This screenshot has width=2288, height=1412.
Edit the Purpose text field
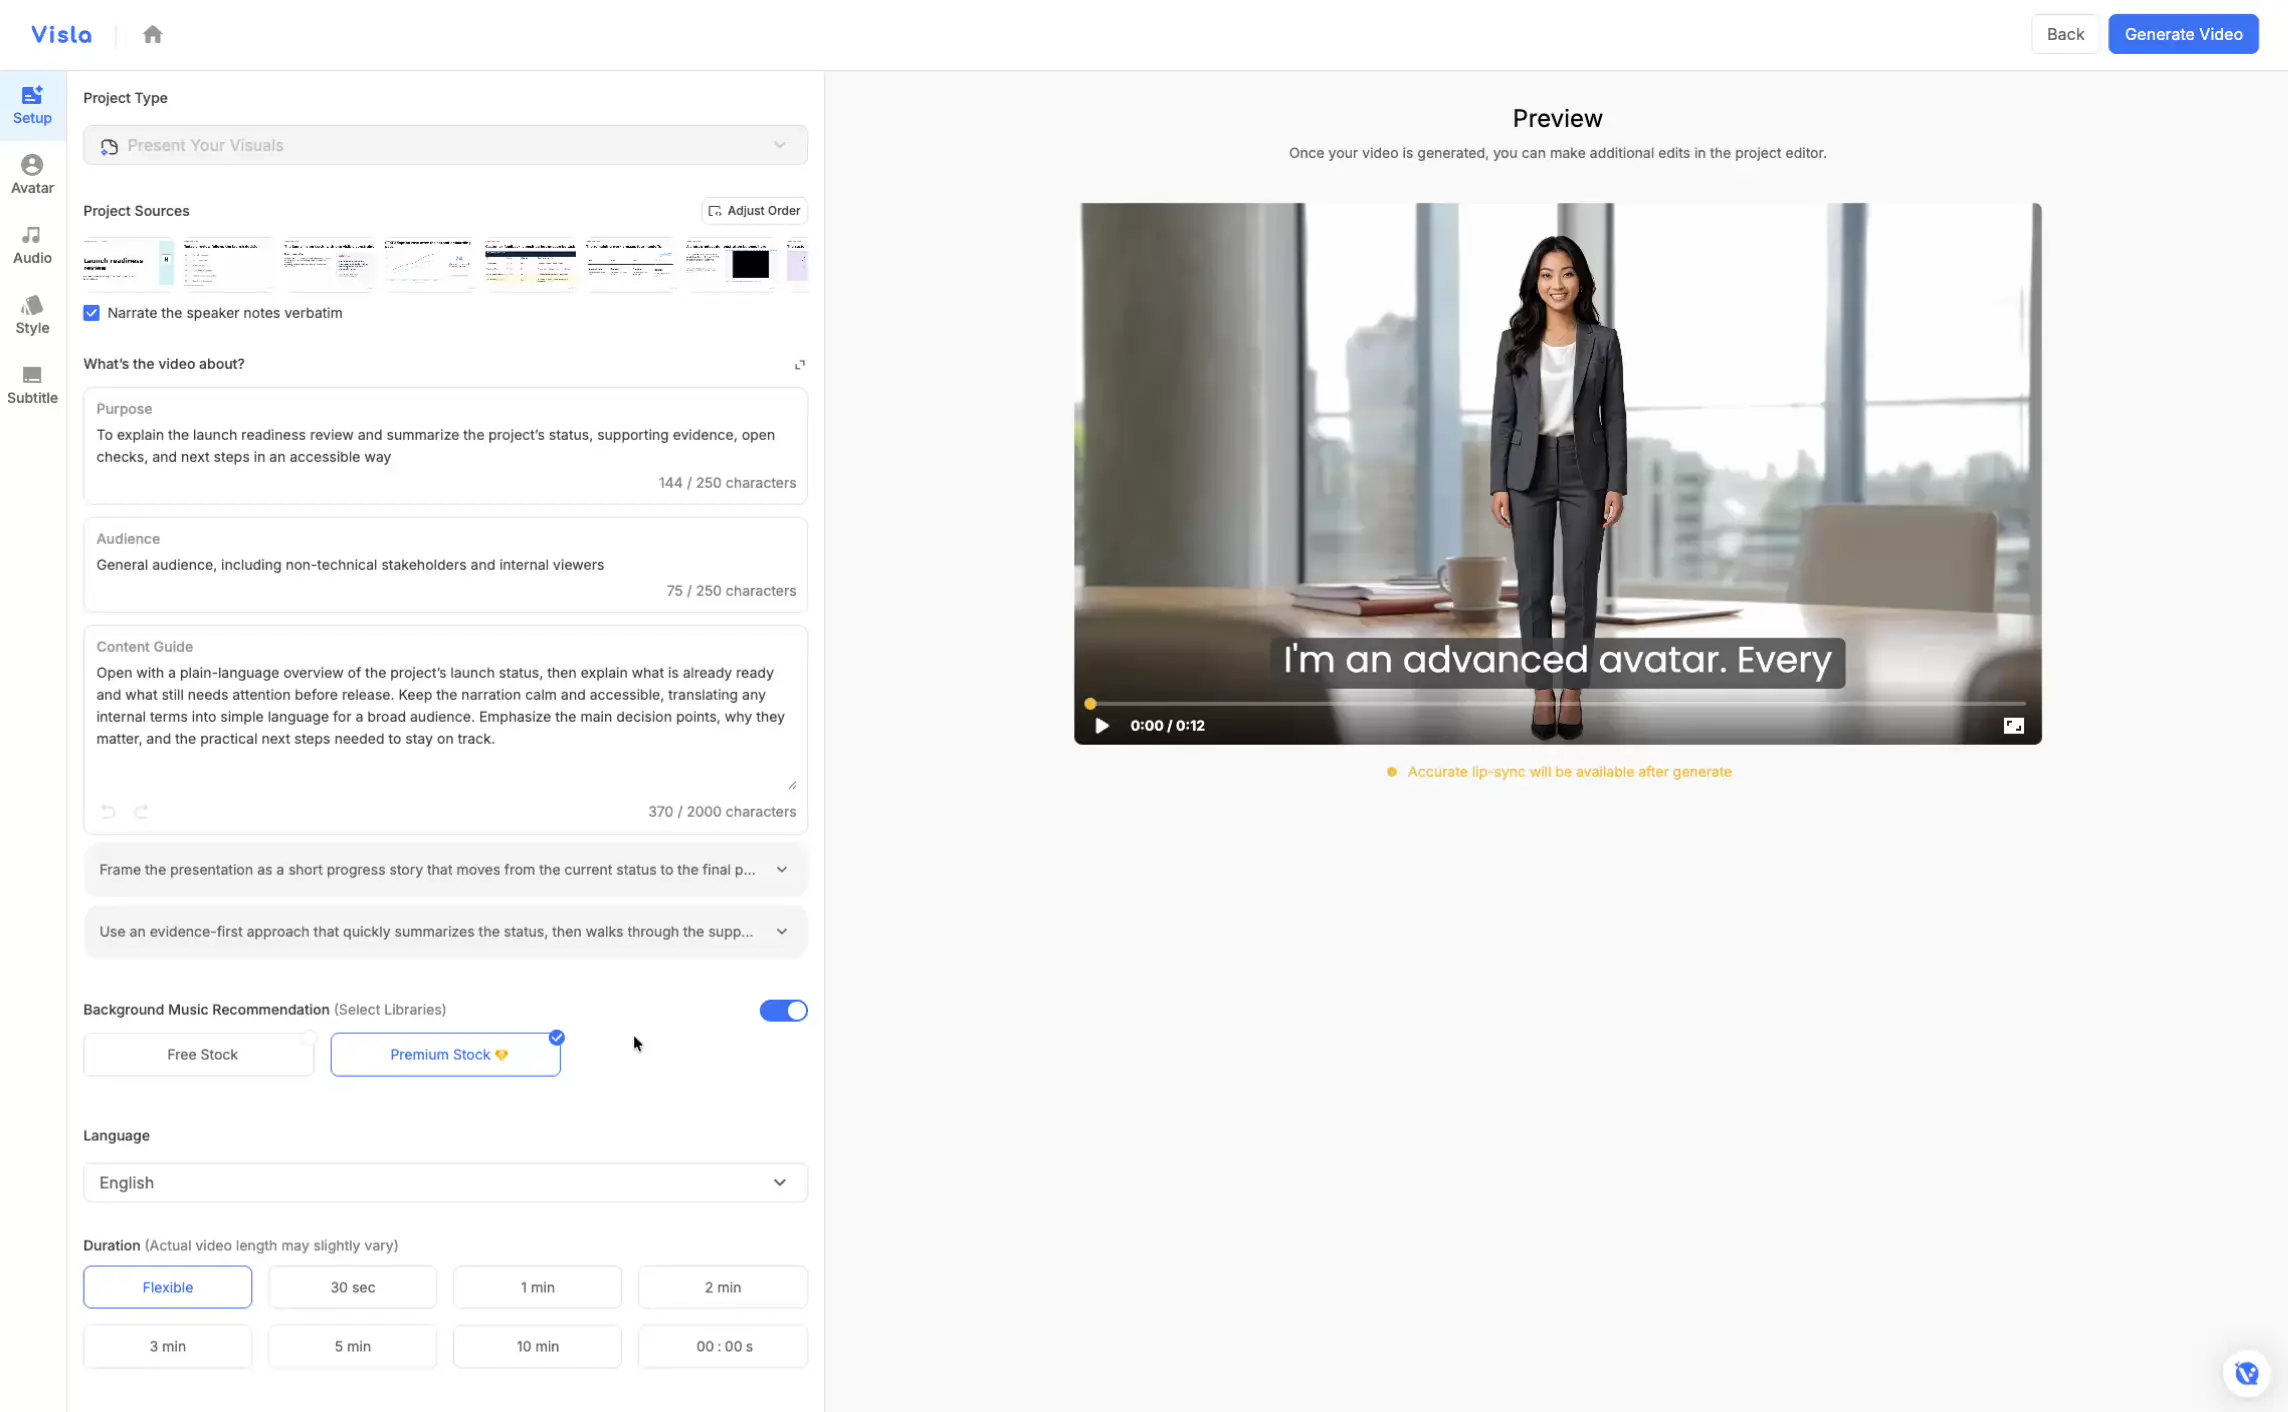click(x=445, y=446)
